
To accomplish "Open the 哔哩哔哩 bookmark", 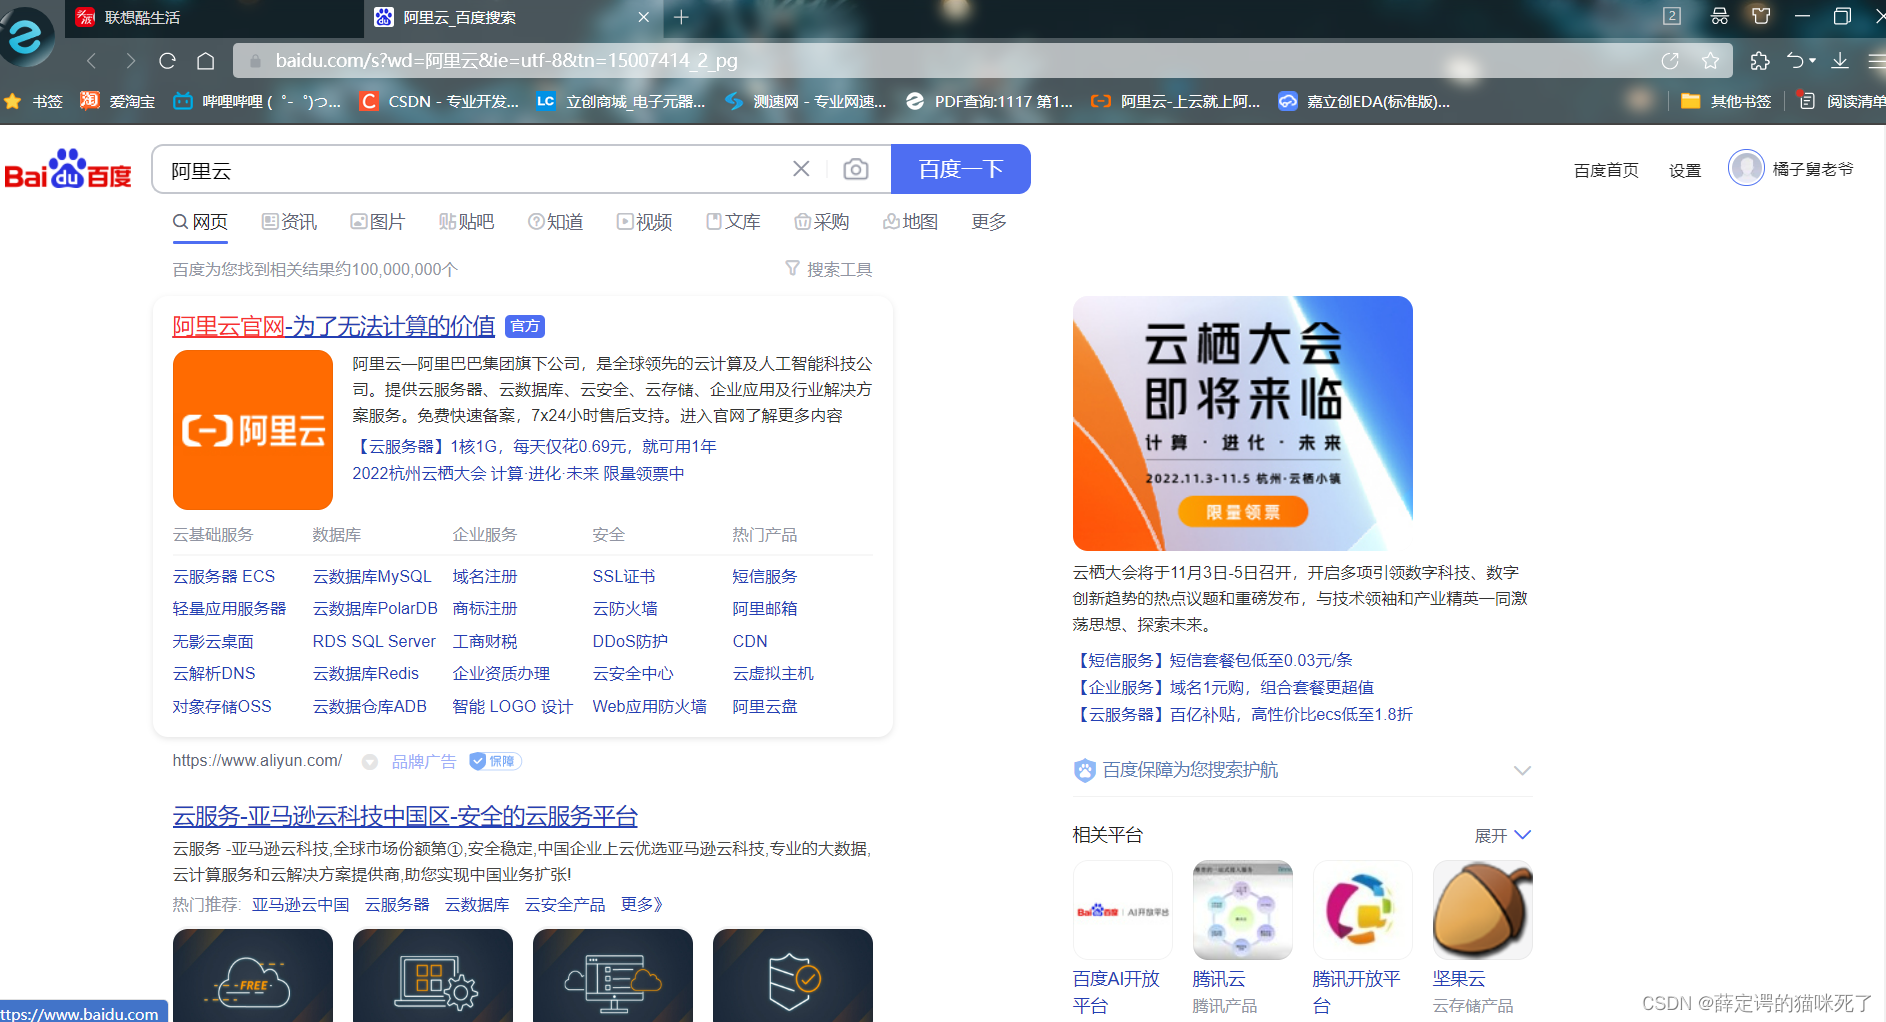I will point(257,101).
